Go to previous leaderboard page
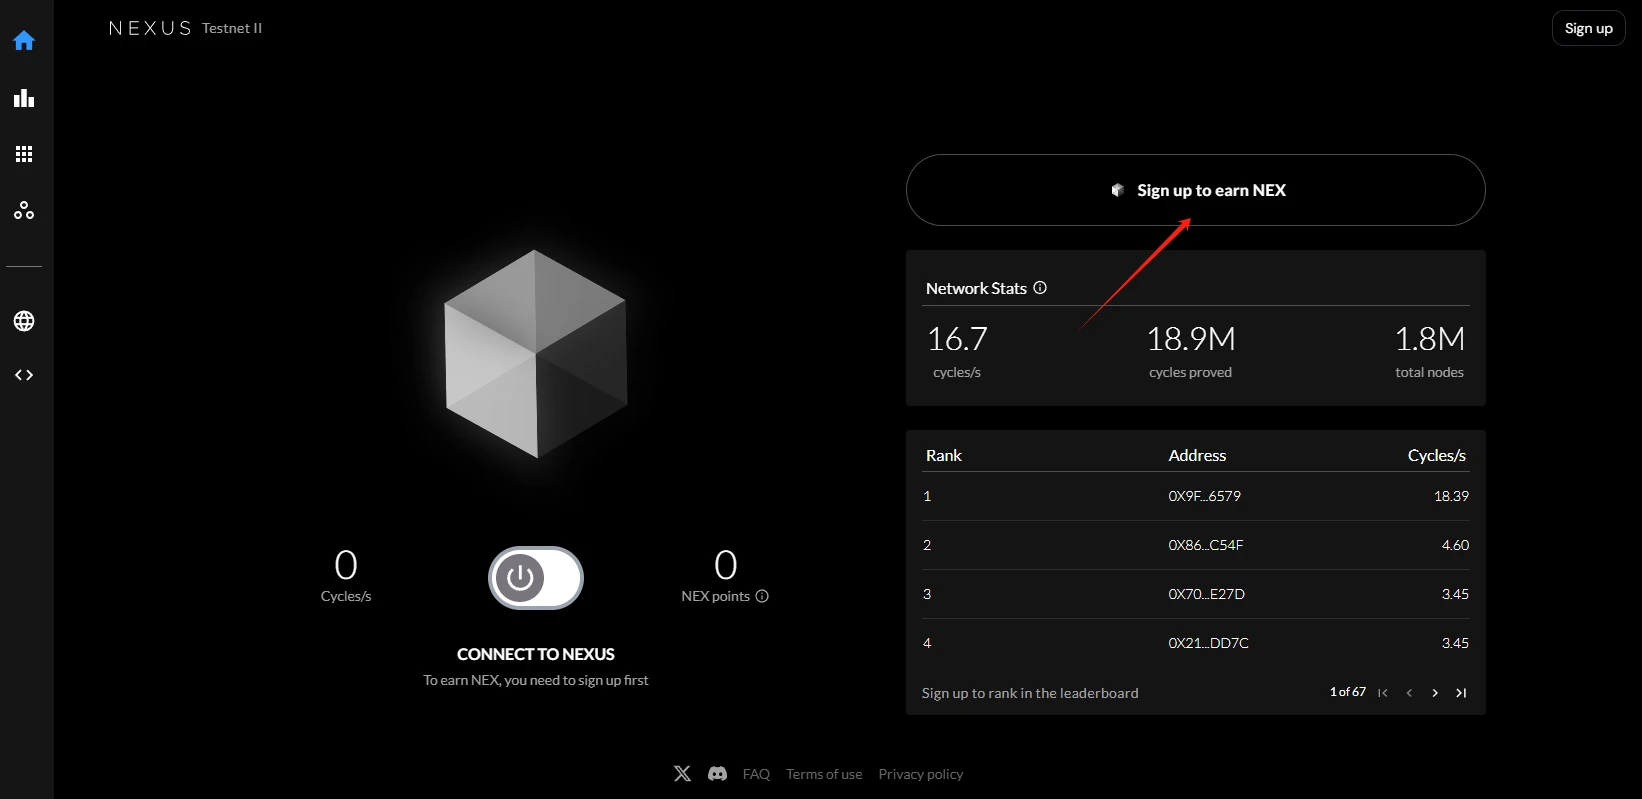Image resolution: width=1642 pixels, height=799 pixels. pyautogui.click(x=1409, y=693)
